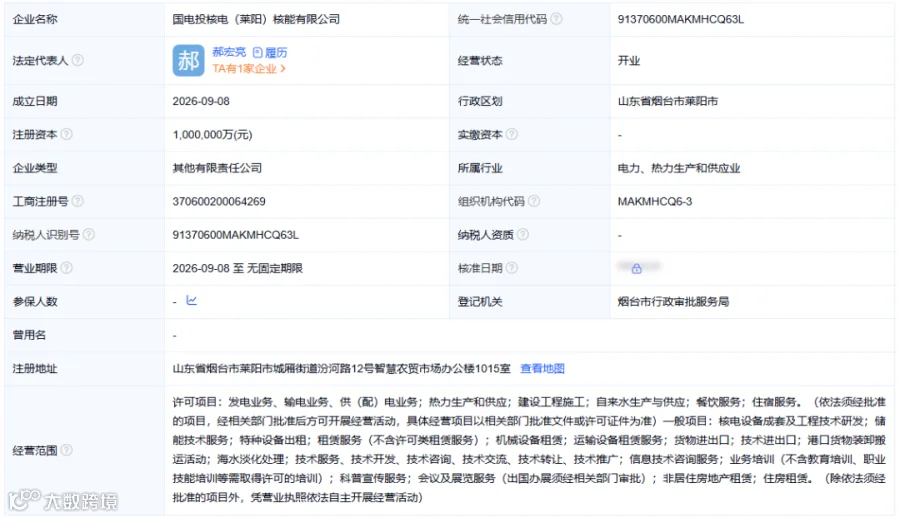Expand TA有1家企业 link
Viewport: 900px width, 518px height.
pyautogui.click(x=249, y=69)
